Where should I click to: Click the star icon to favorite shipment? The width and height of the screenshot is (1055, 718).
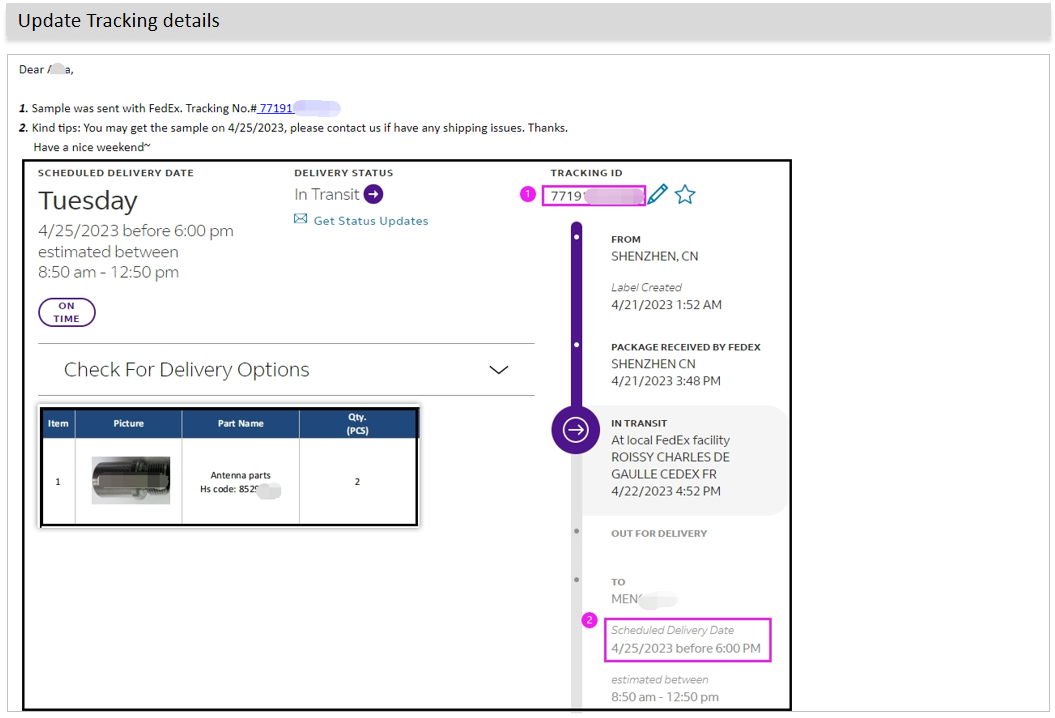point(685,195)
